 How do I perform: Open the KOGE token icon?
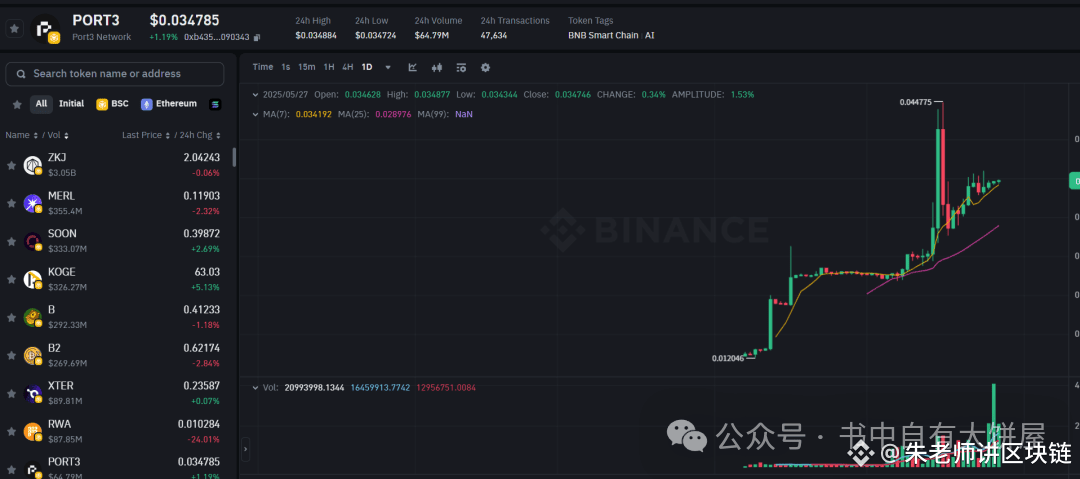click(33, 279)
